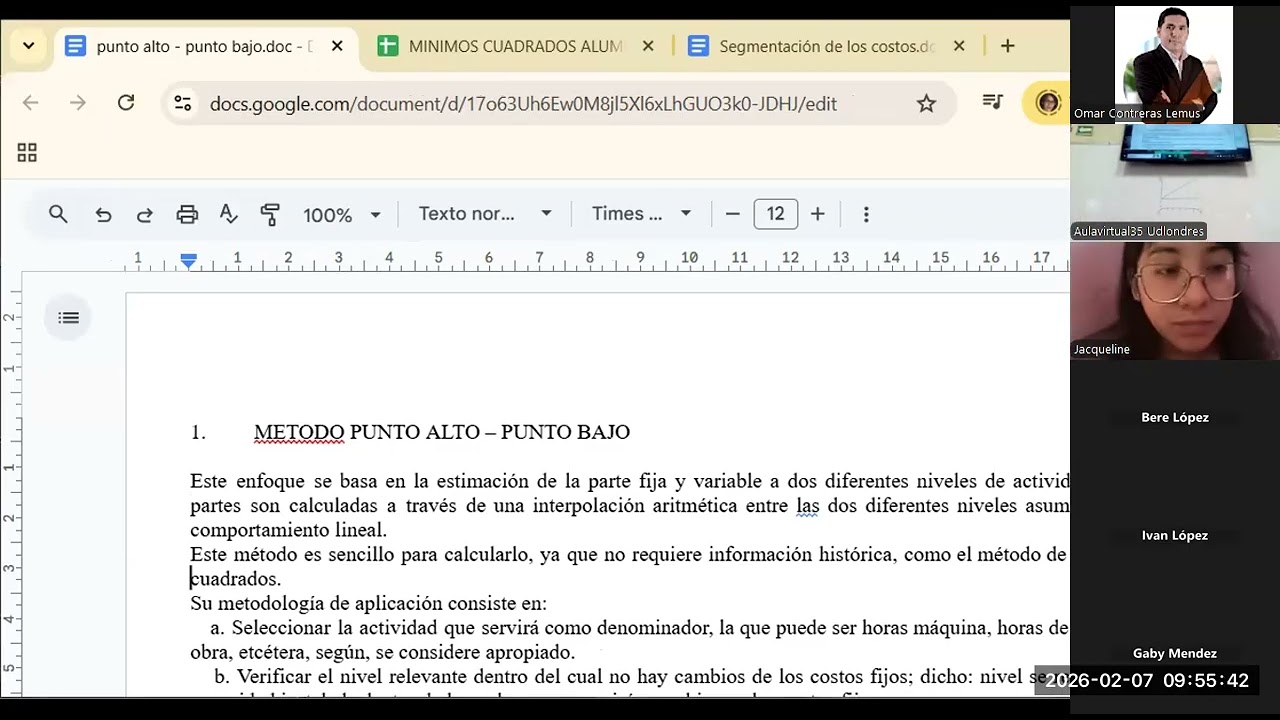Open the media controls icon

(992, 102)
